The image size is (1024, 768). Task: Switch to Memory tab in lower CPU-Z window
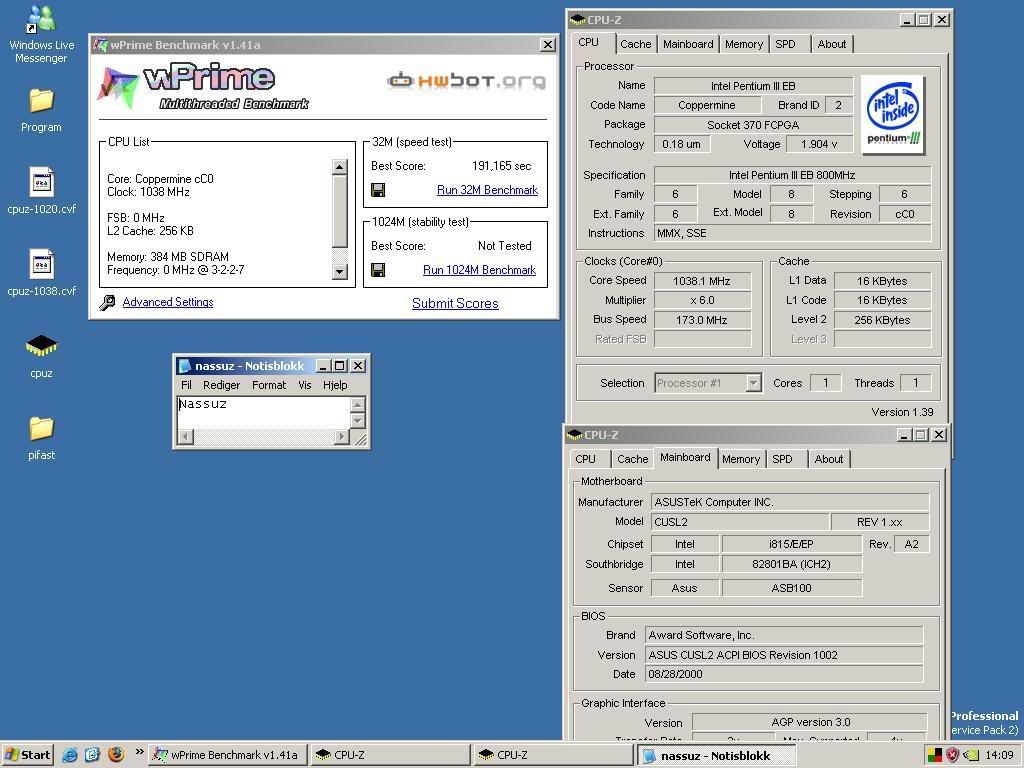pyautogui.click(x=741, y=459)
